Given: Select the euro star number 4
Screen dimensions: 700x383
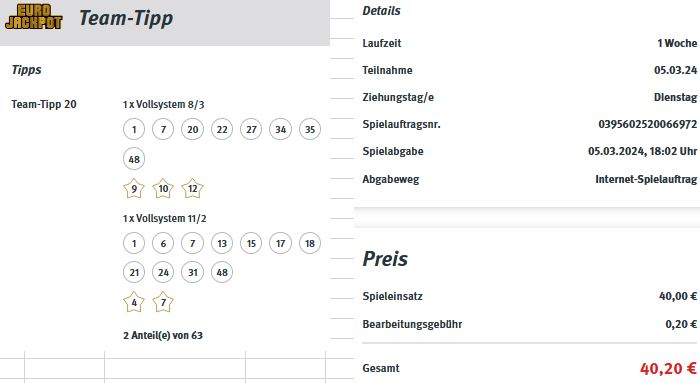Looking at the screenshot, I should click(x=134, y=302).
